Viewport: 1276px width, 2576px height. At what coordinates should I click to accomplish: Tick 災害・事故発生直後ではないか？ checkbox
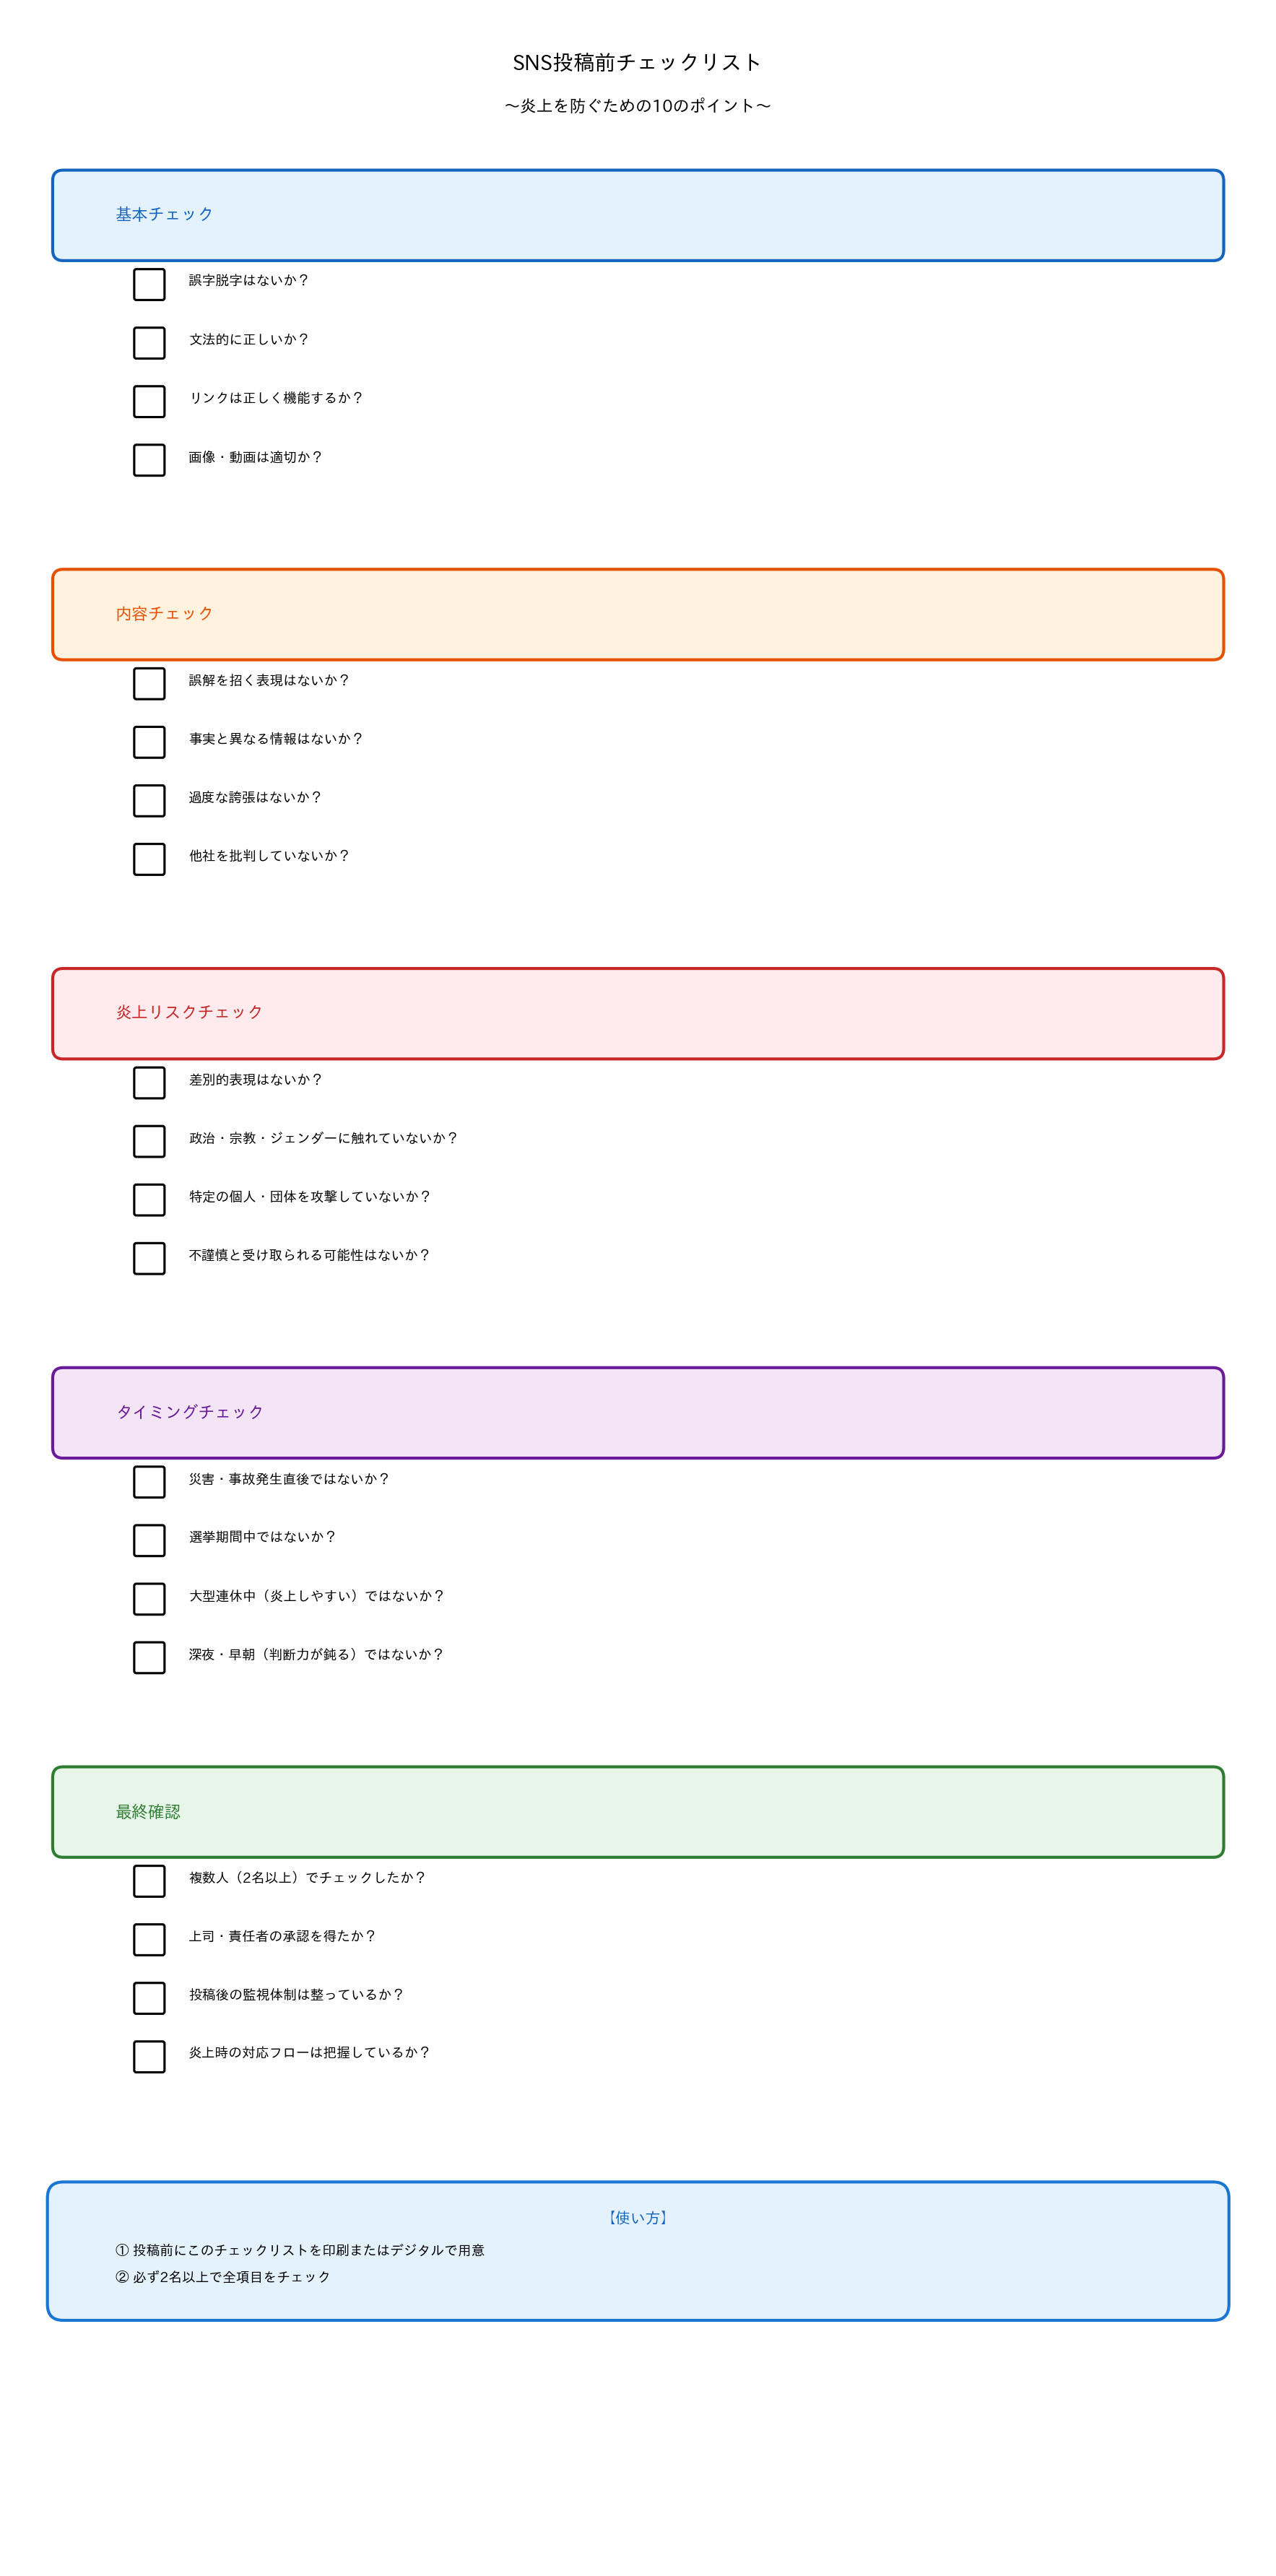149,1482
